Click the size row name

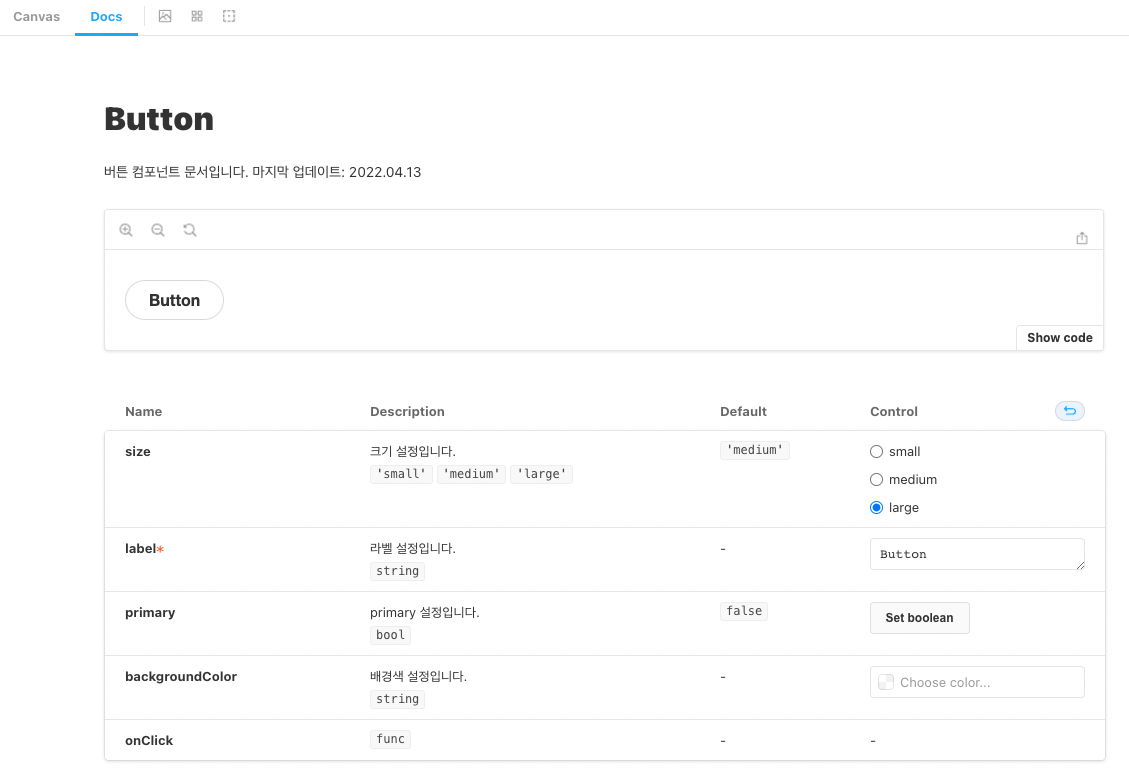click(x=138, y=452)
